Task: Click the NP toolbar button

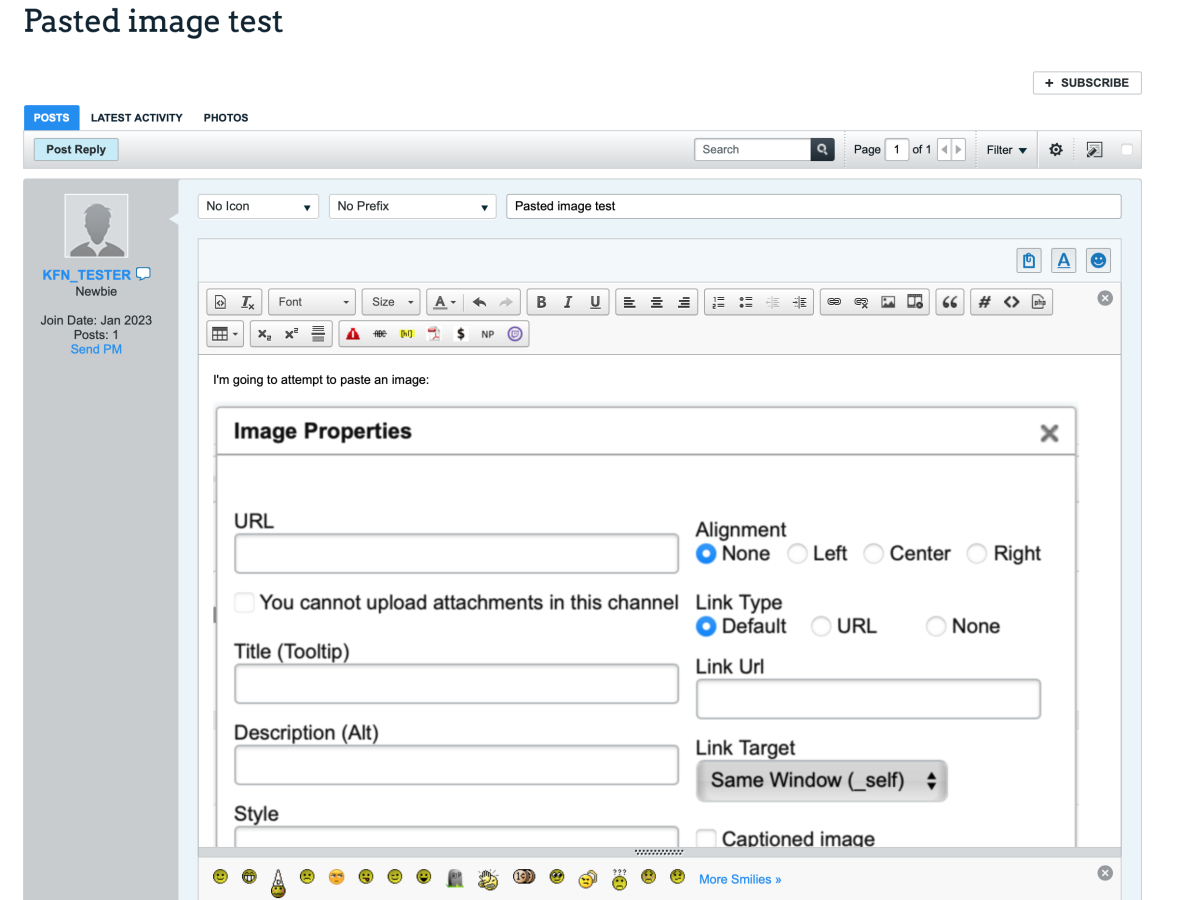Action: (488, 334)
